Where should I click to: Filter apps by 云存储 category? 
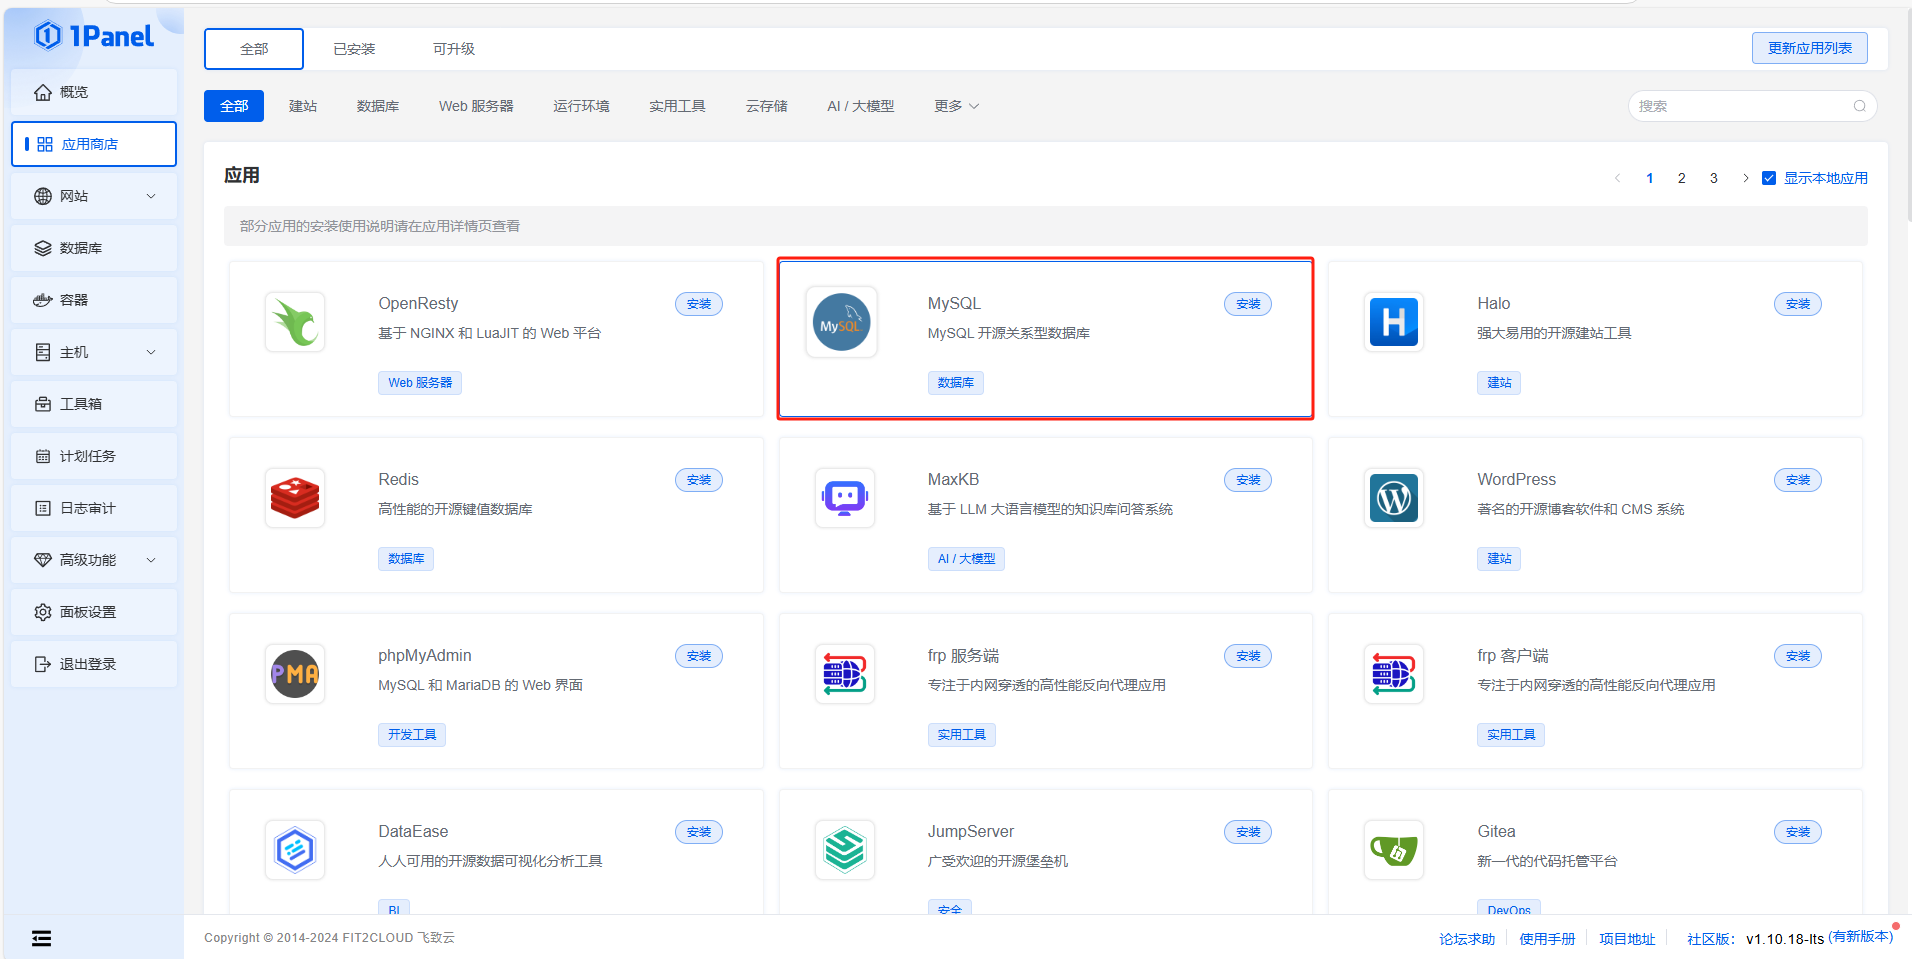[766, 106]
